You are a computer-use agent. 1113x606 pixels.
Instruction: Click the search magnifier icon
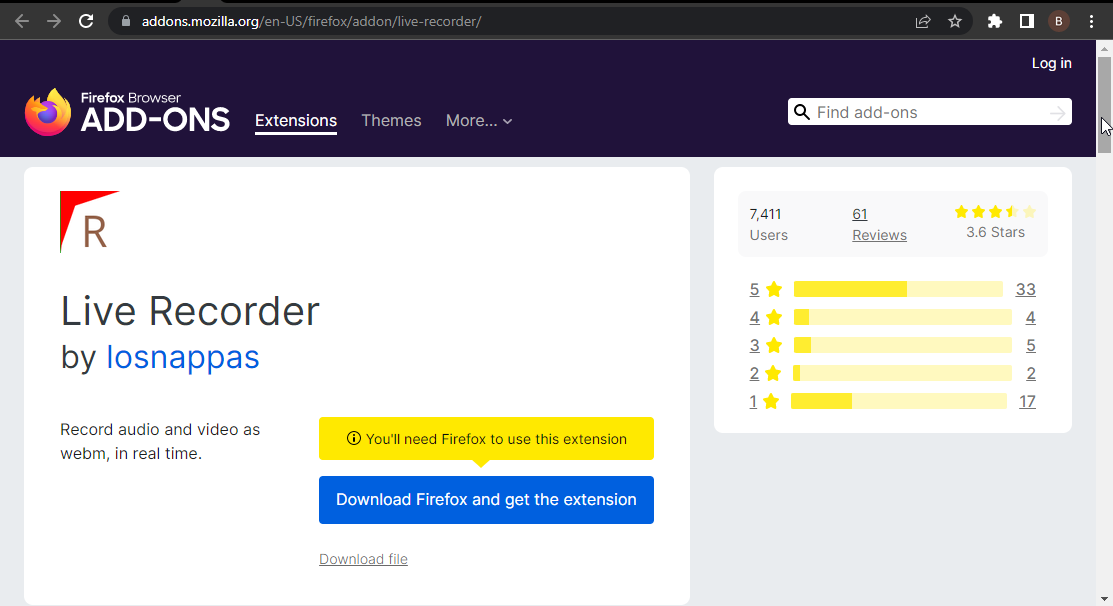801,112
